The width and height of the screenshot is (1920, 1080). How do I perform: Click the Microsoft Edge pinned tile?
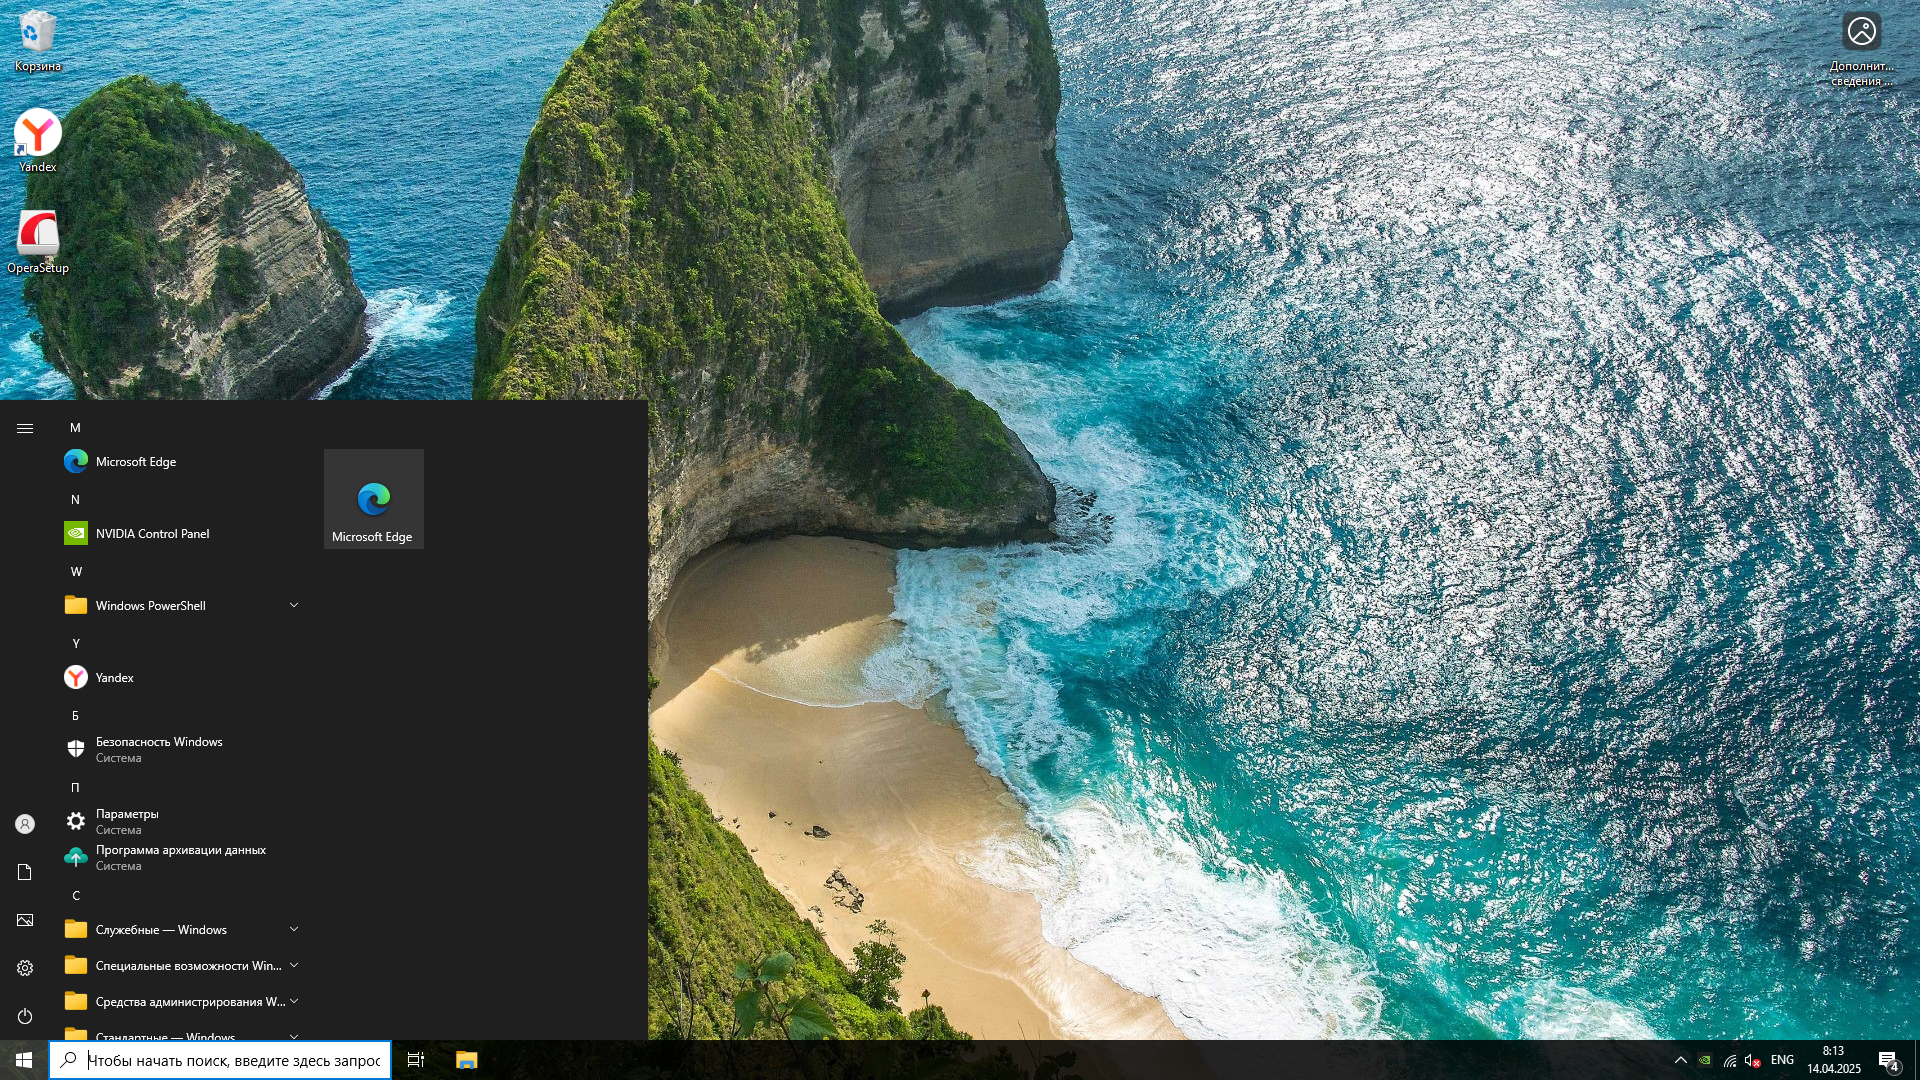click(x=373, y=499)
